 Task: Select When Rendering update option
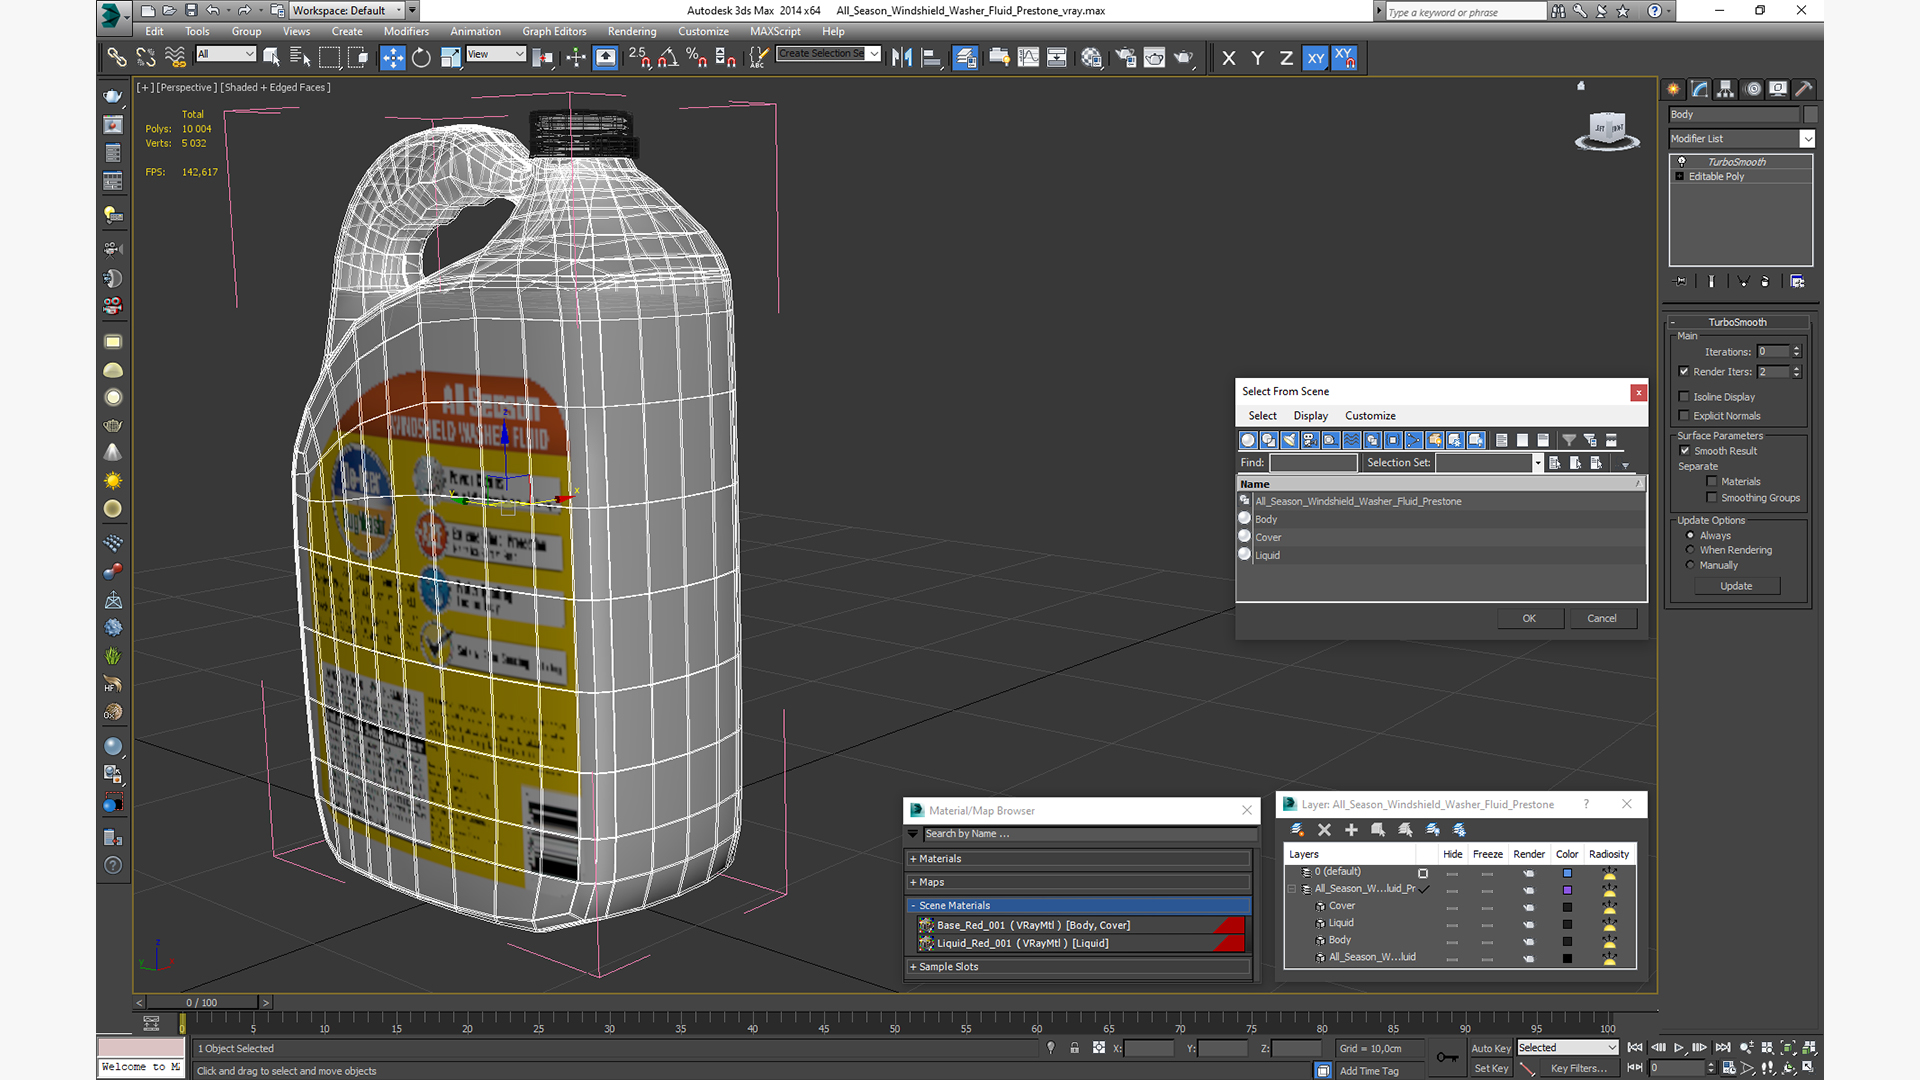click(x=1690, y=550)
